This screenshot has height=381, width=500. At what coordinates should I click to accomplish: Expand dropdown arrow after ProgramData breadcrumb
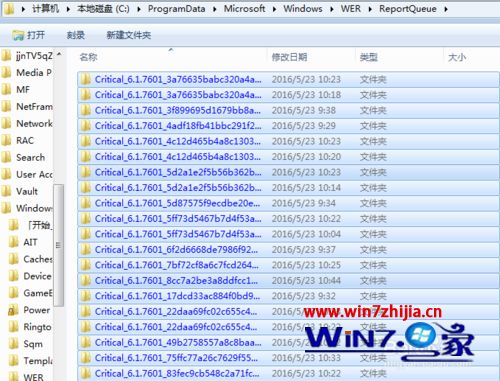[214, 9]
